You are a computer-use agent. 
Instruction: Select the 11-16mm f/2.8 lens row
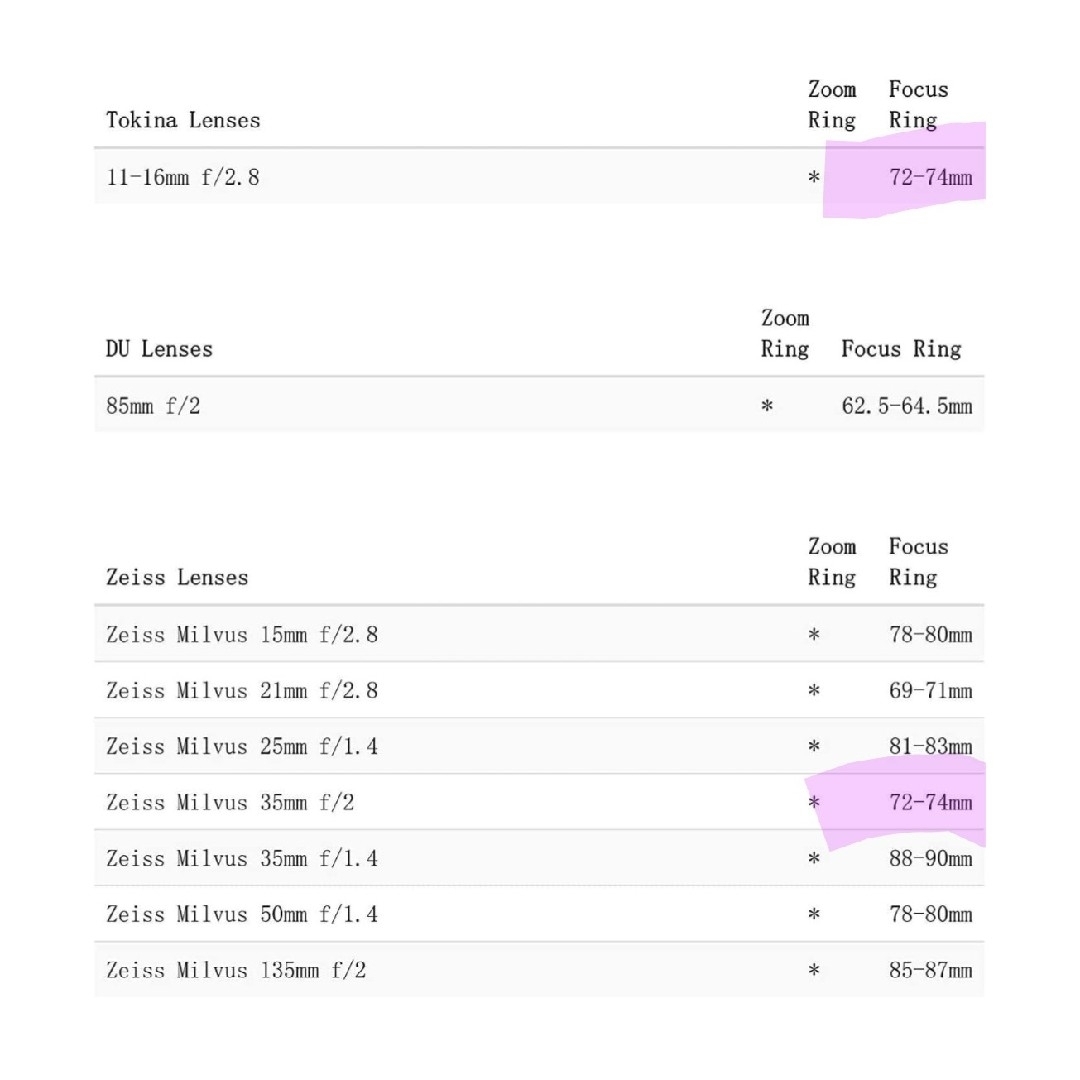(539, 177)
